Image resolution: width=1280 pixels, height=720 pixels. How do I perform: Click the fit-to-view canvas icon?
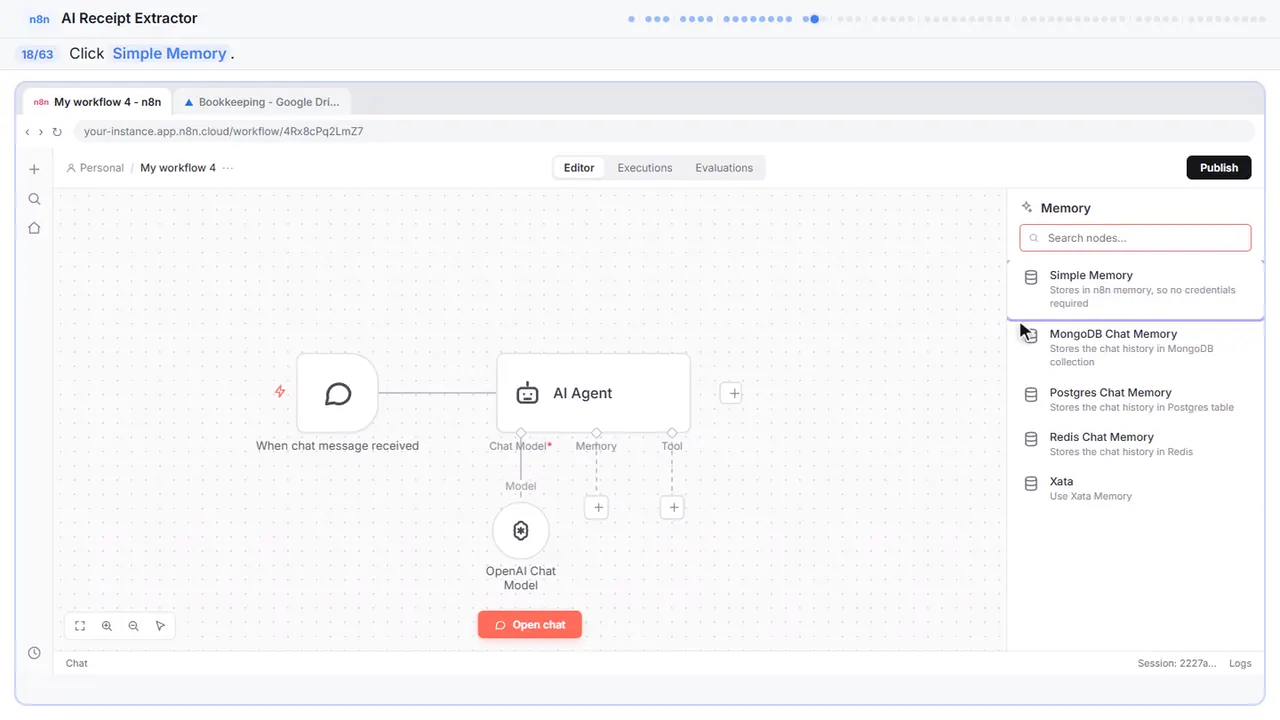pos(80,626)
